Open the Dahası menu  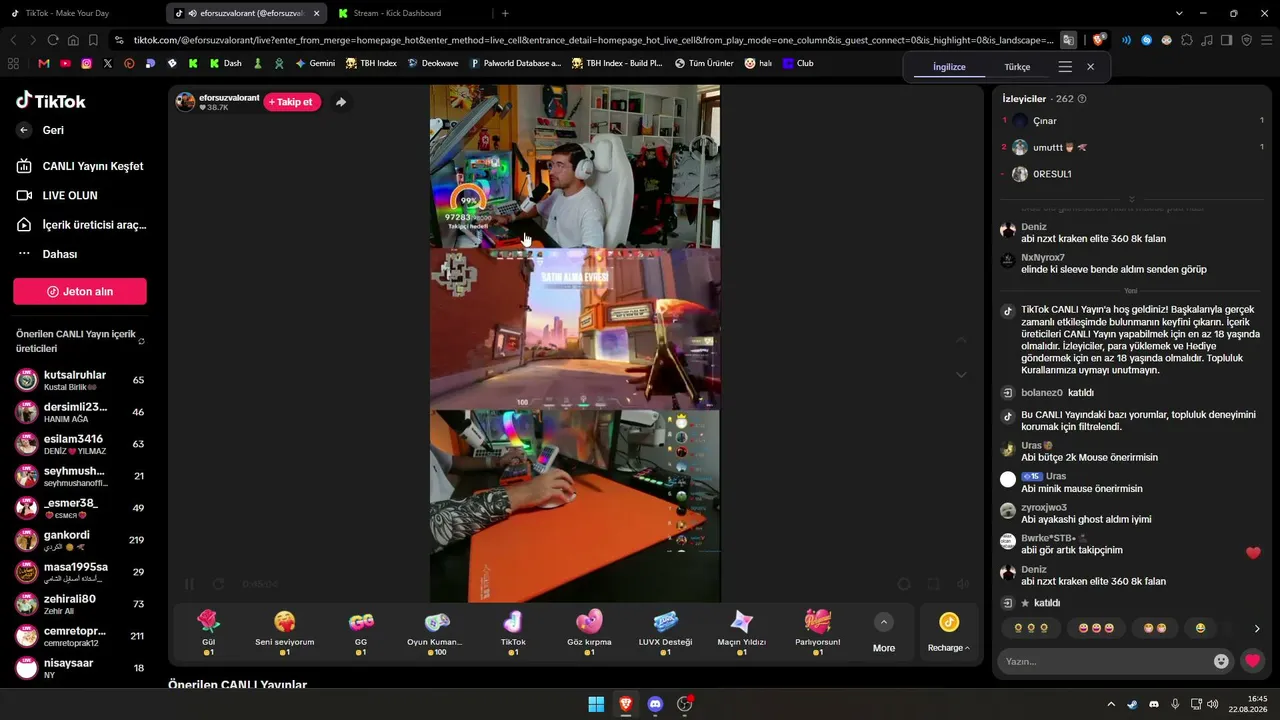(47, 254)
